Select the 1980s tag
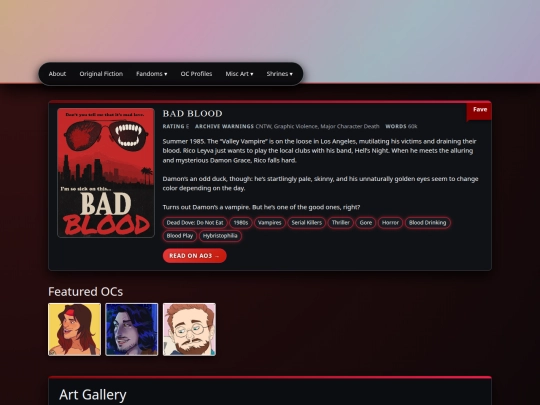The width and height of the screenshot is (540, 405). (x=241, y=223)
